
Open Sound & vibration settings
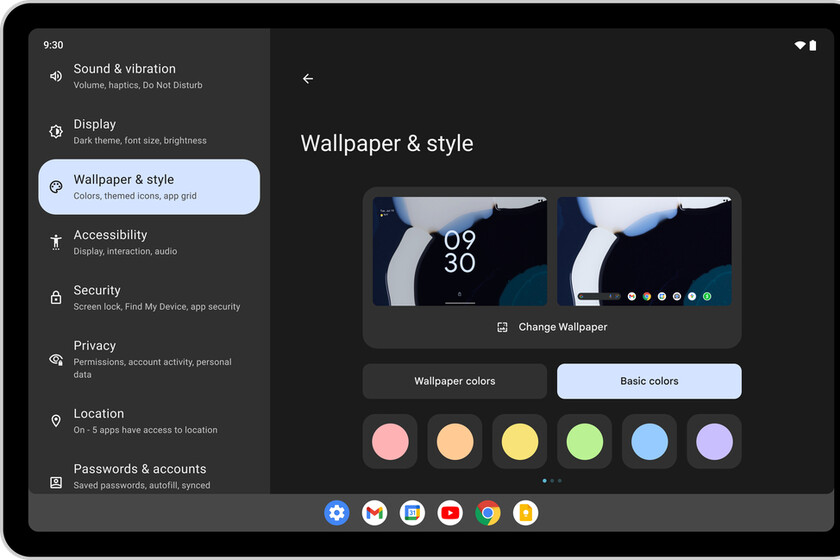point(149,76)
